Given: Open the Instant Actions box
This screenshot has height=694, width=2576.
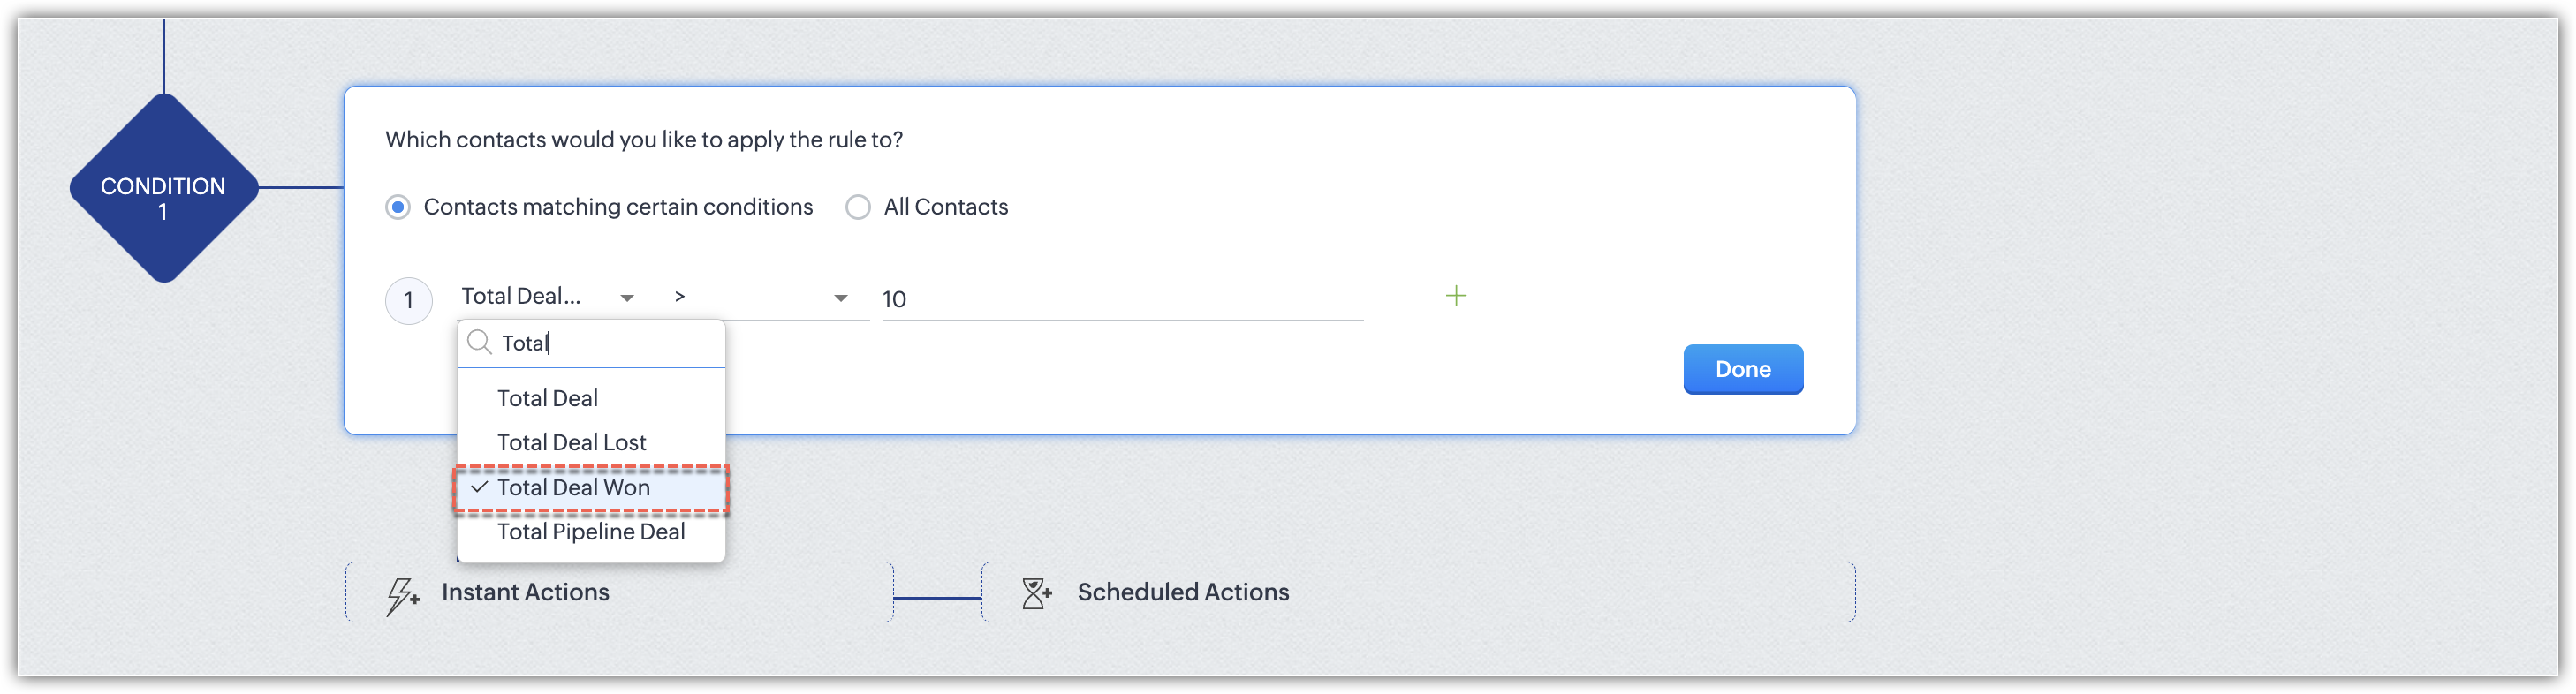Looking at the screenshot, I should [618, 592].
